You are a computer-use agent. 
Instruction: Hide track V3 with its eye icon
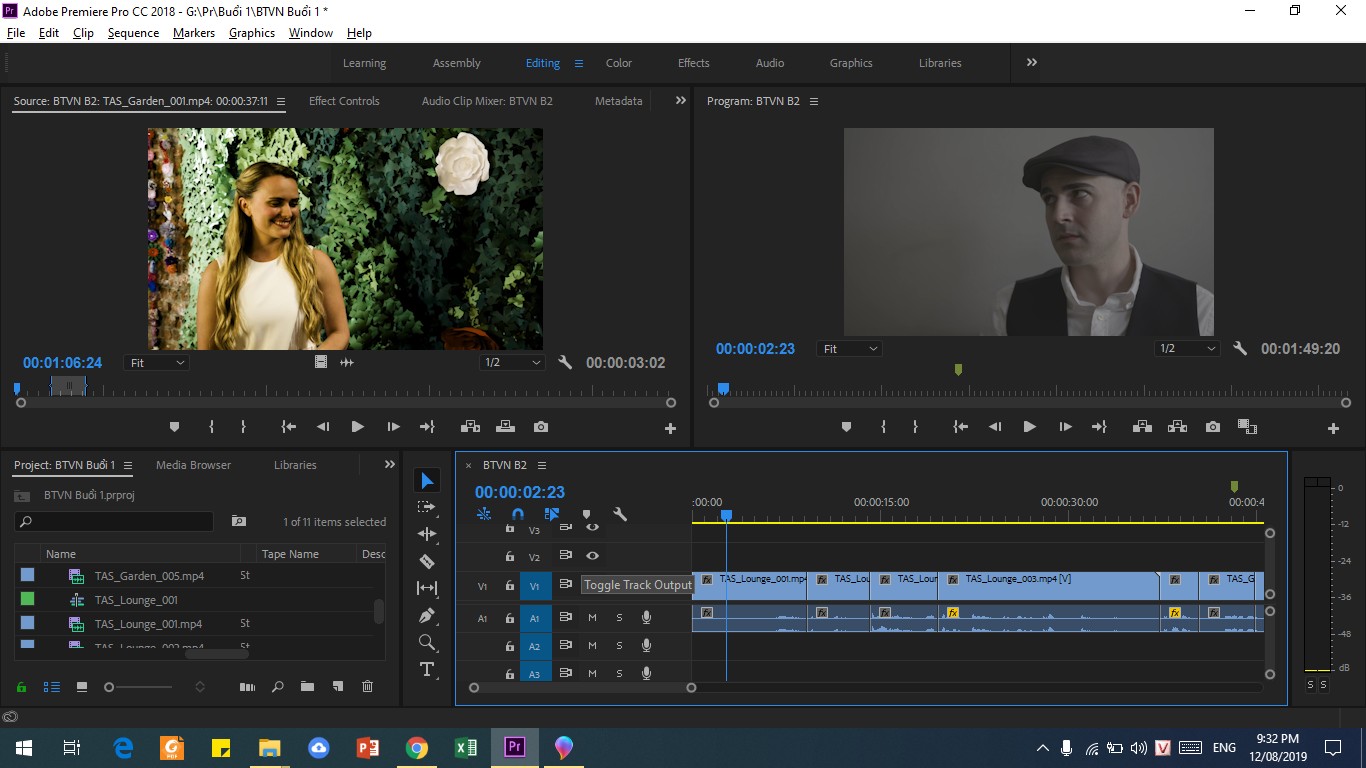tap(592, 527)
